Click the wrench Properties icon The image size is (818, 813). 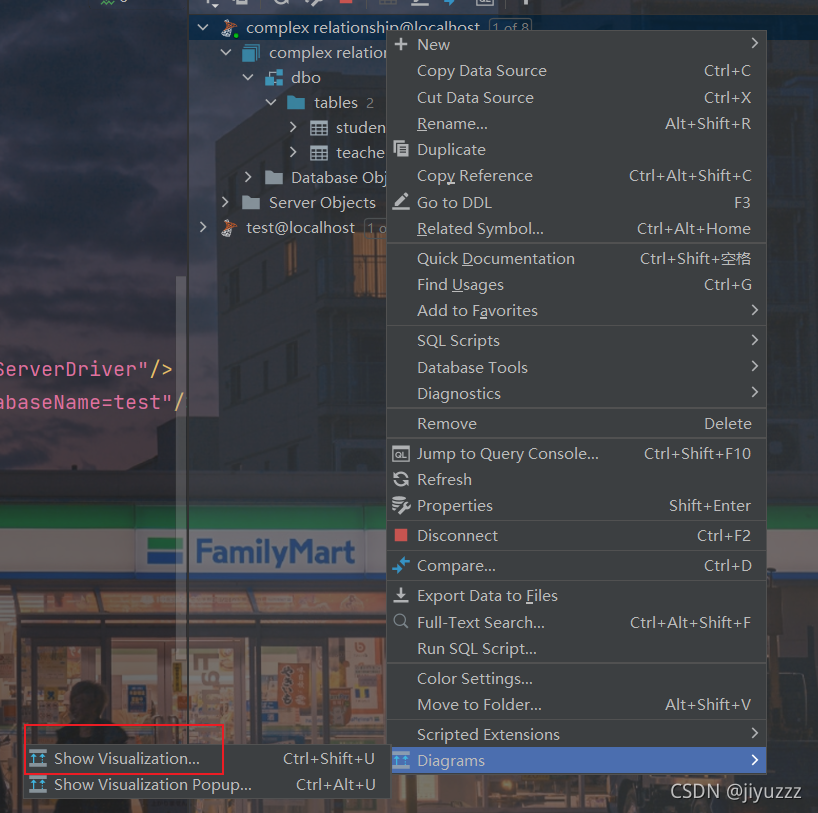tap(401, 505)
